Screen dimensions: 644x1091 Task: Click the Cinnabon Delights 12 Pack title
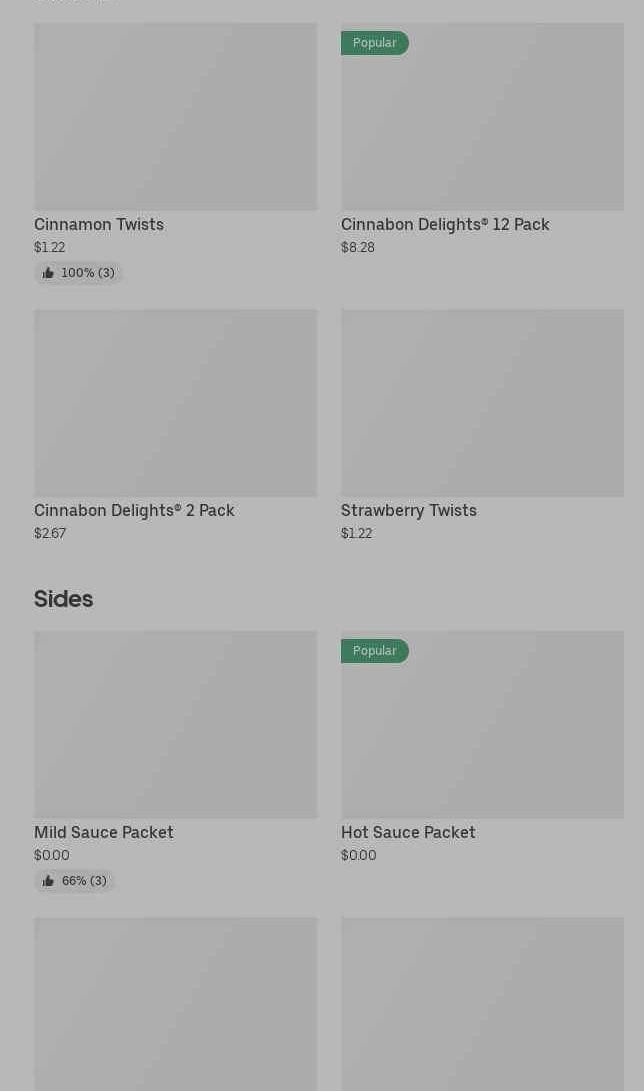click(x=445, y=225)
